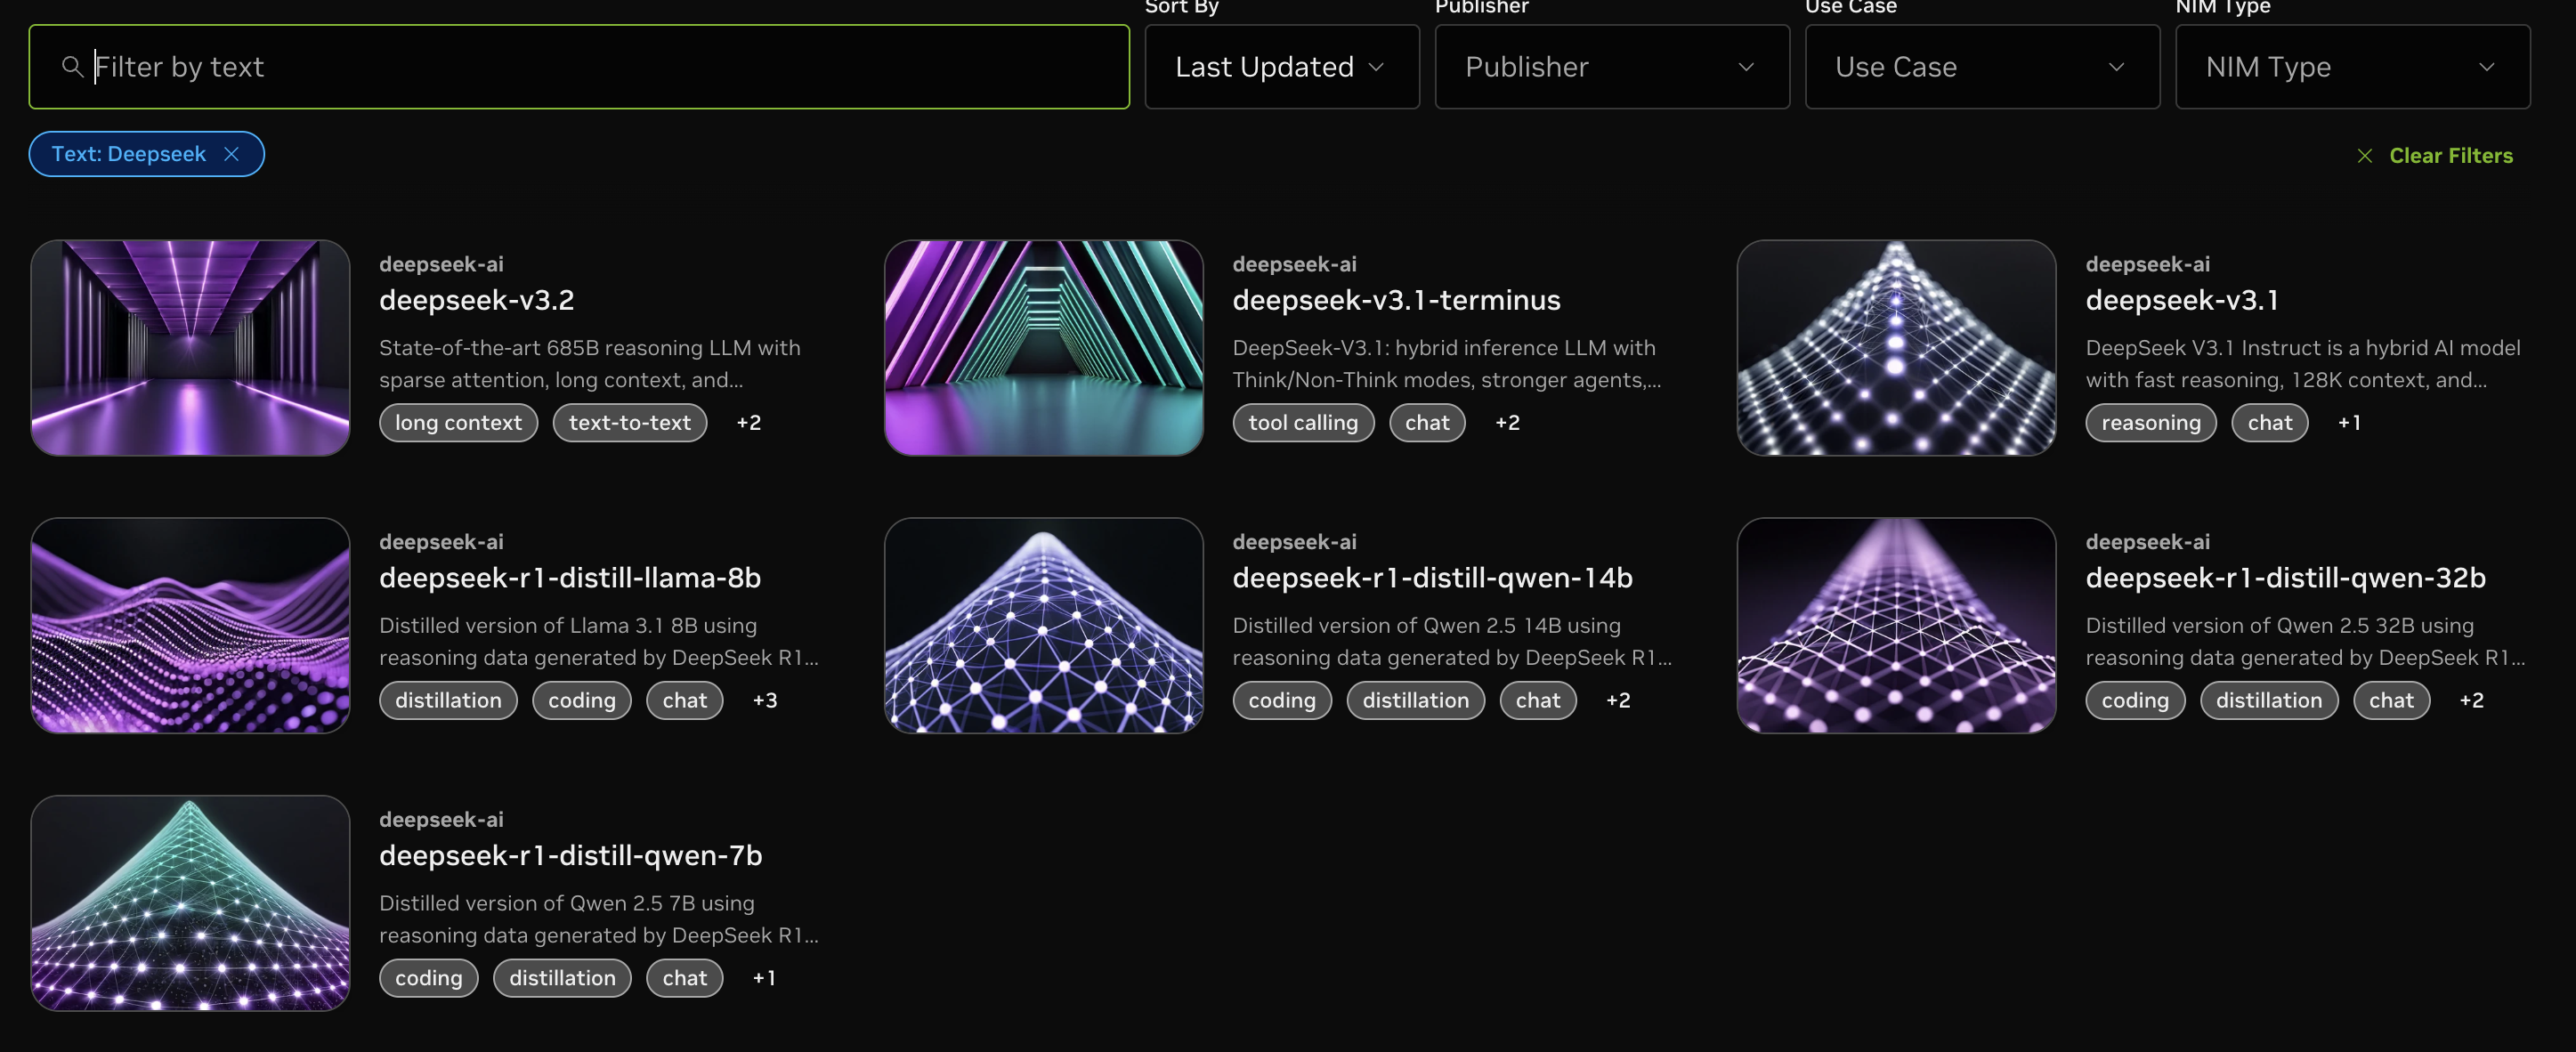Expand the +3 tags on distill-llama-8b
Image resolution: width=2576 pixels, height=1052 pixels.
[765, 700]
